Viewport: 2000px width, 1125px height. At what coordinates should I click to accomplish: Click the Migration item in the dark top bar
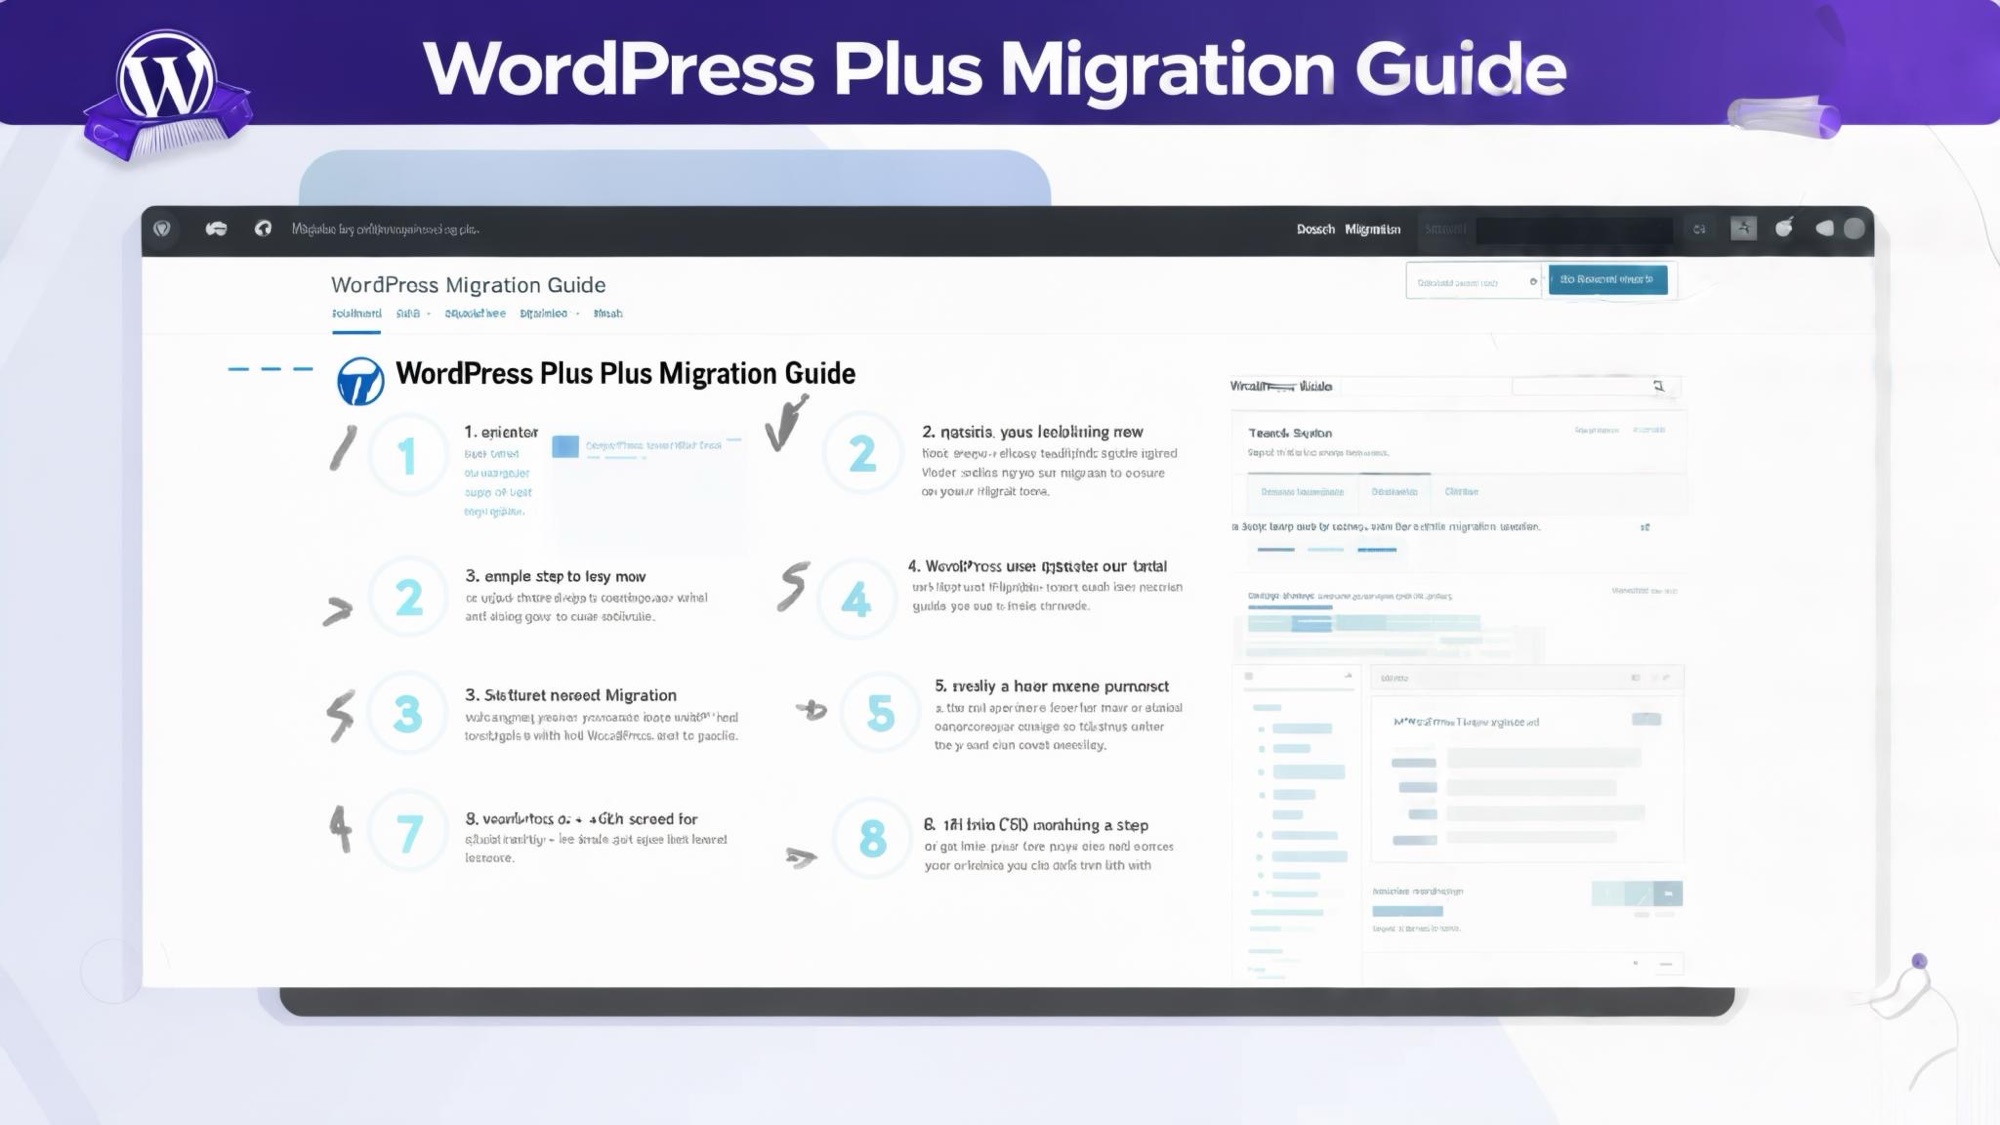click(x=1372, y=229)
